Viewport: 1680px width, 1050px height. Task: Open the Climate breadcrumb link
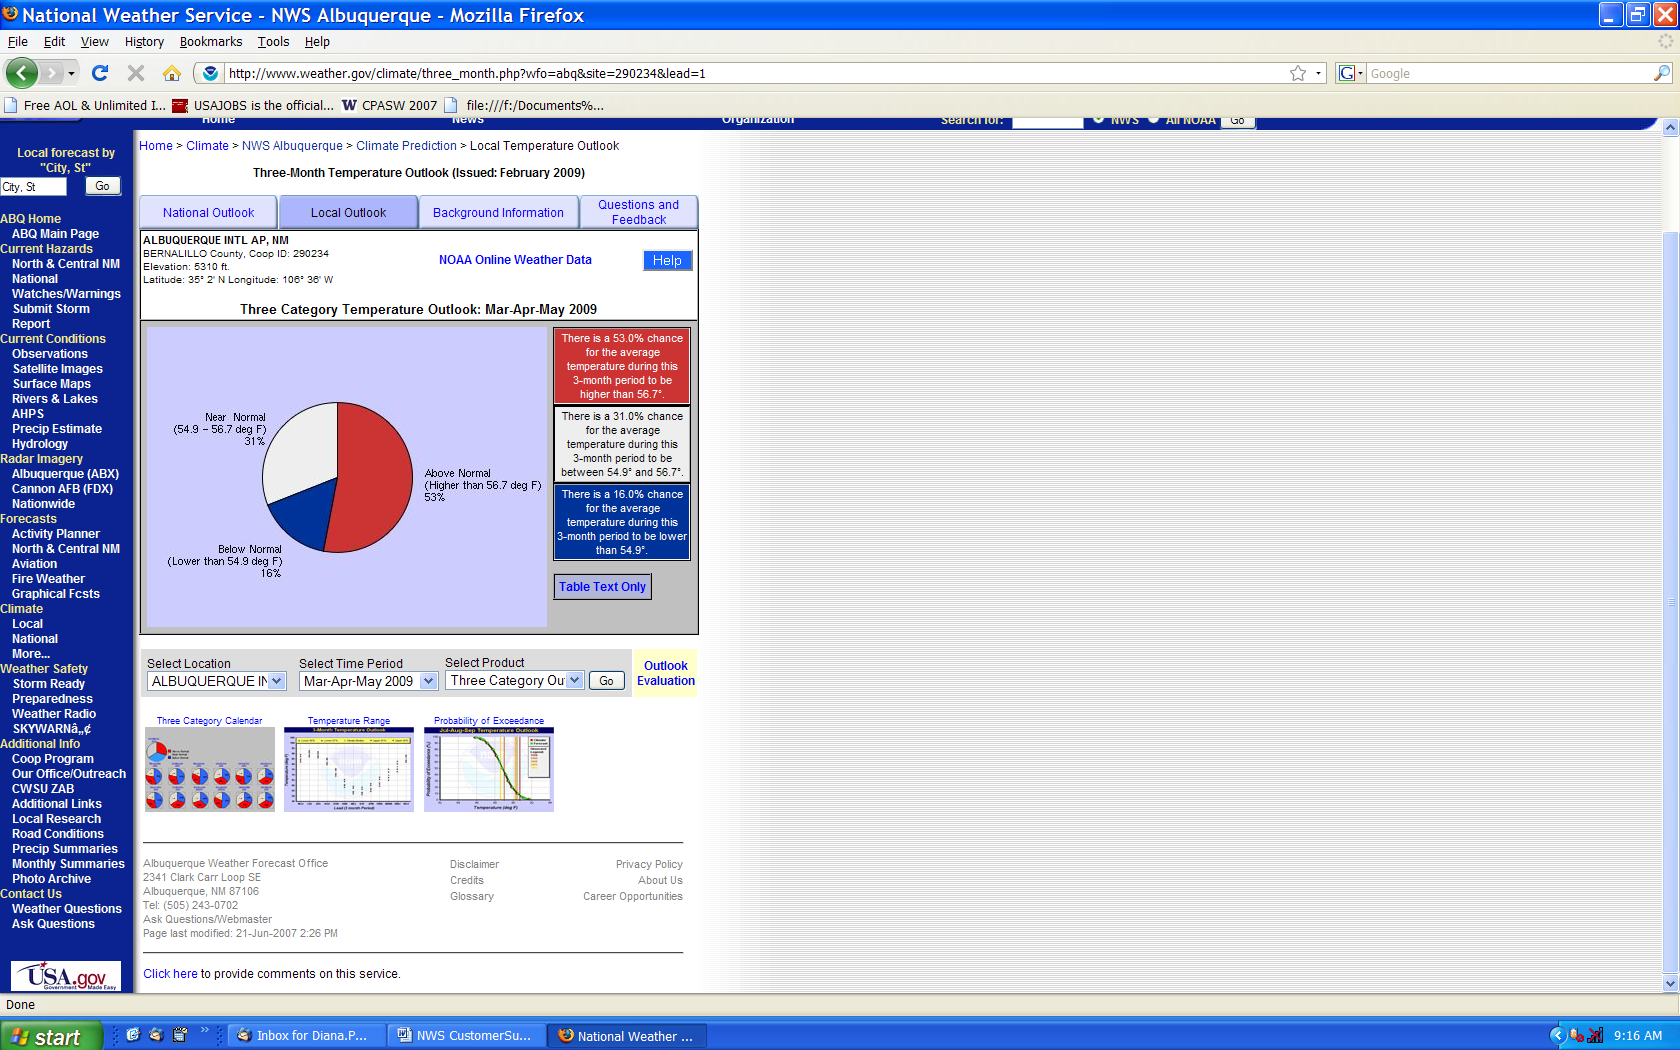click(x=207, y=146)
